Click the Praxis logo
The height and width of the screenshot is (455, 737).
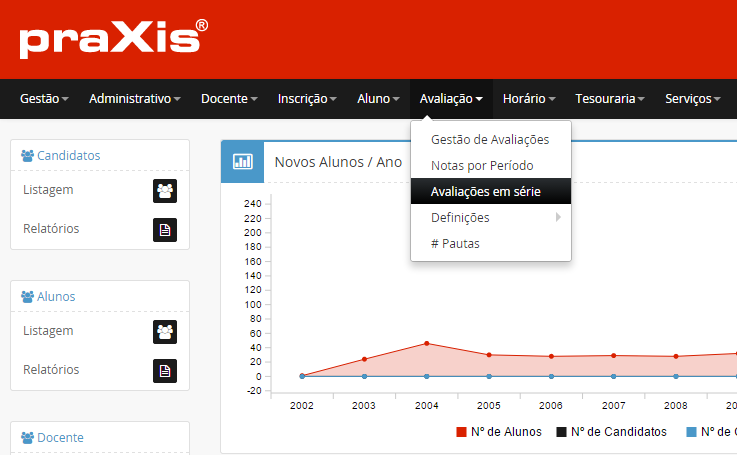click(113, 39)
